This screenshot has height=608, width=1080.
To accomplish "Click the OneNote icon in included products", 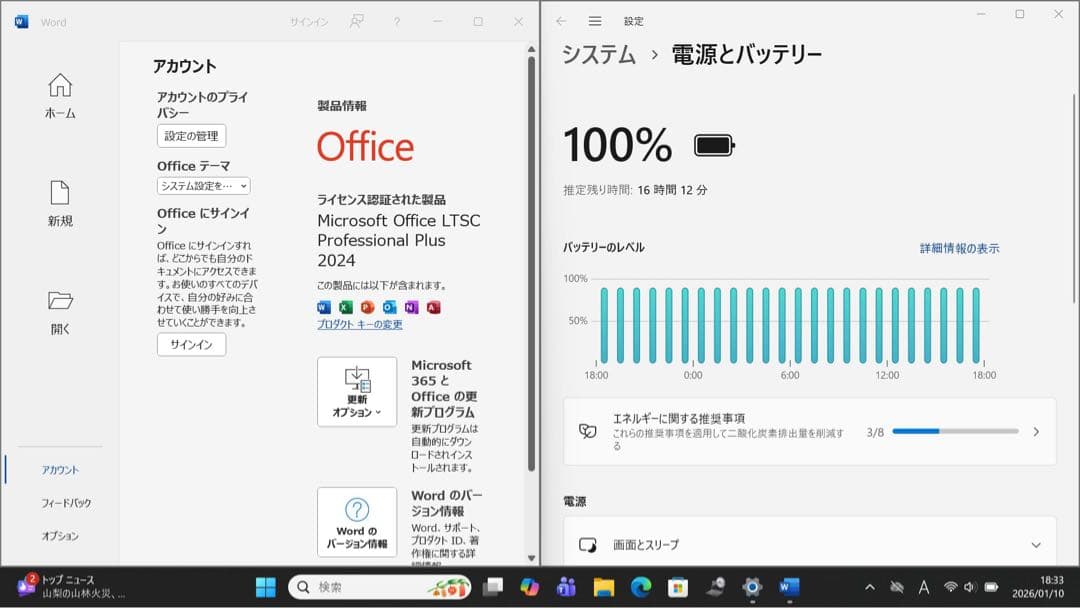I will click(411, 307).
